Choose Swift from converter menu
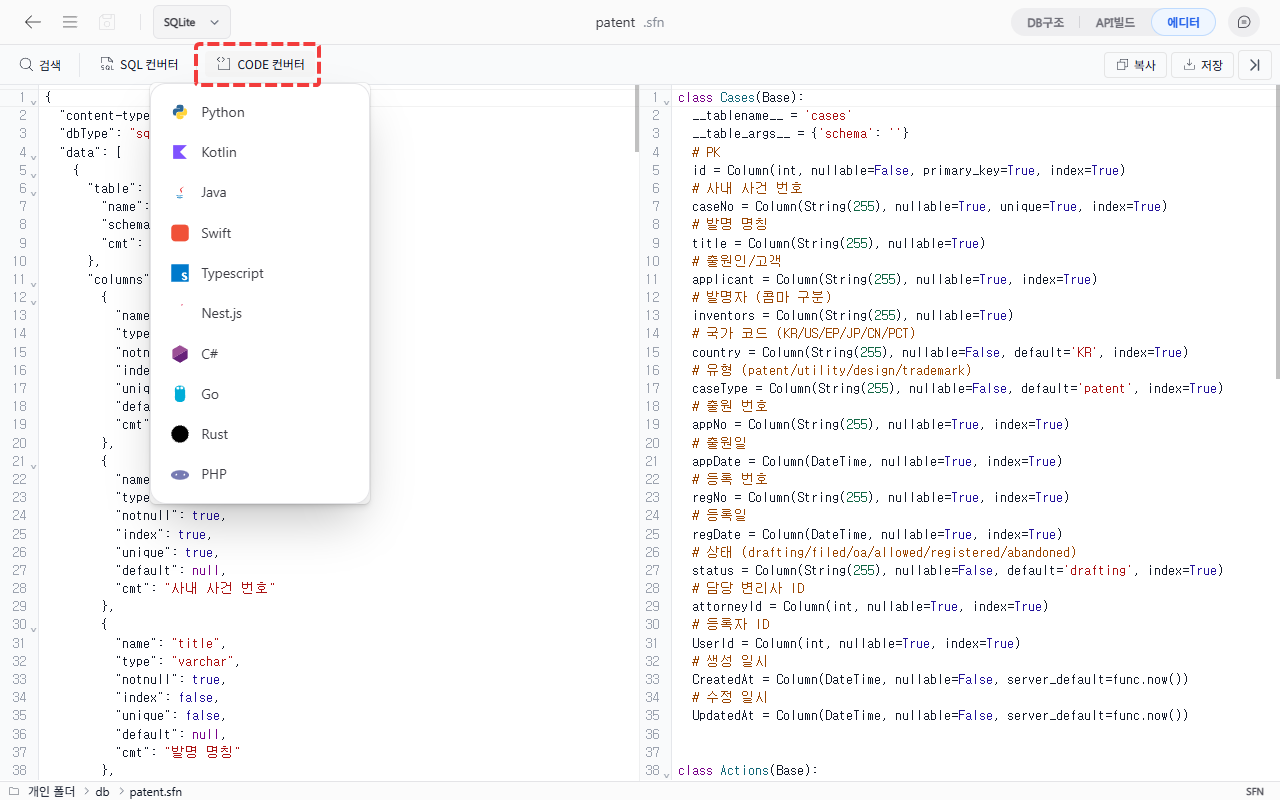 click(x=260, y=233)
